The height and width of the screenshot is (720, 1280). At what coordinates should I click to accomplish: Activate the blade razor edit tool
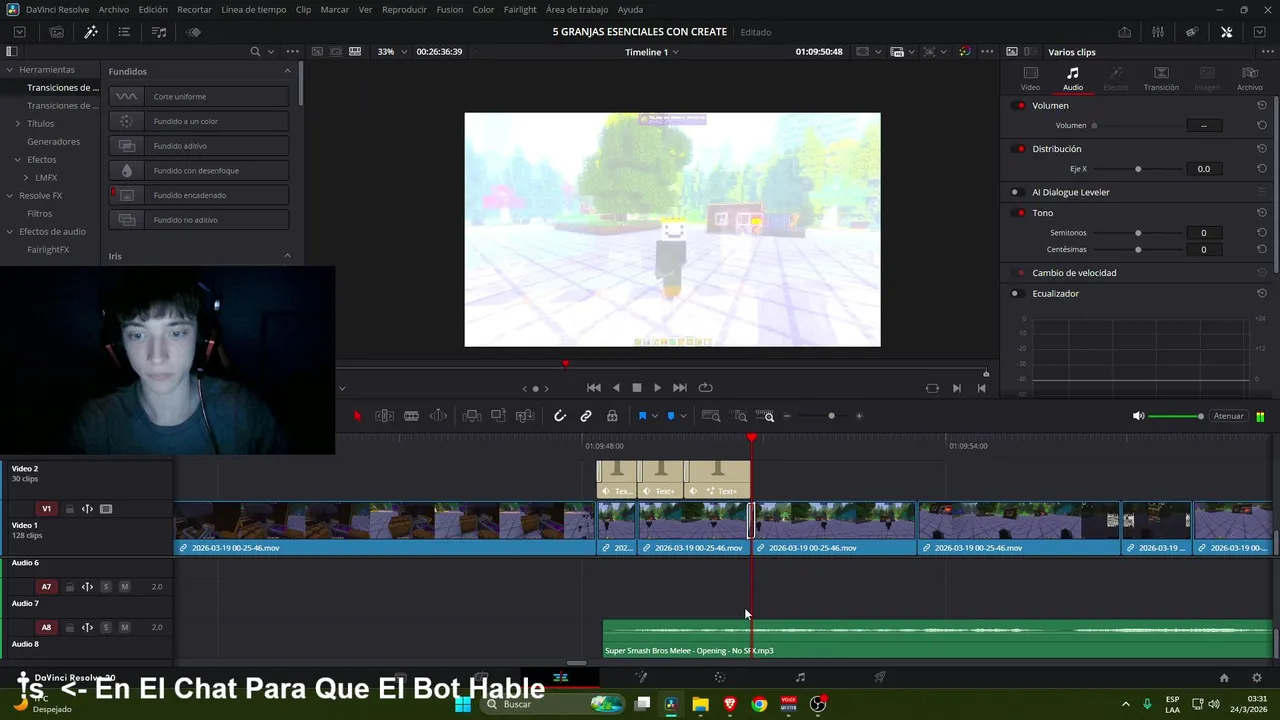click(x=411, y=416)
